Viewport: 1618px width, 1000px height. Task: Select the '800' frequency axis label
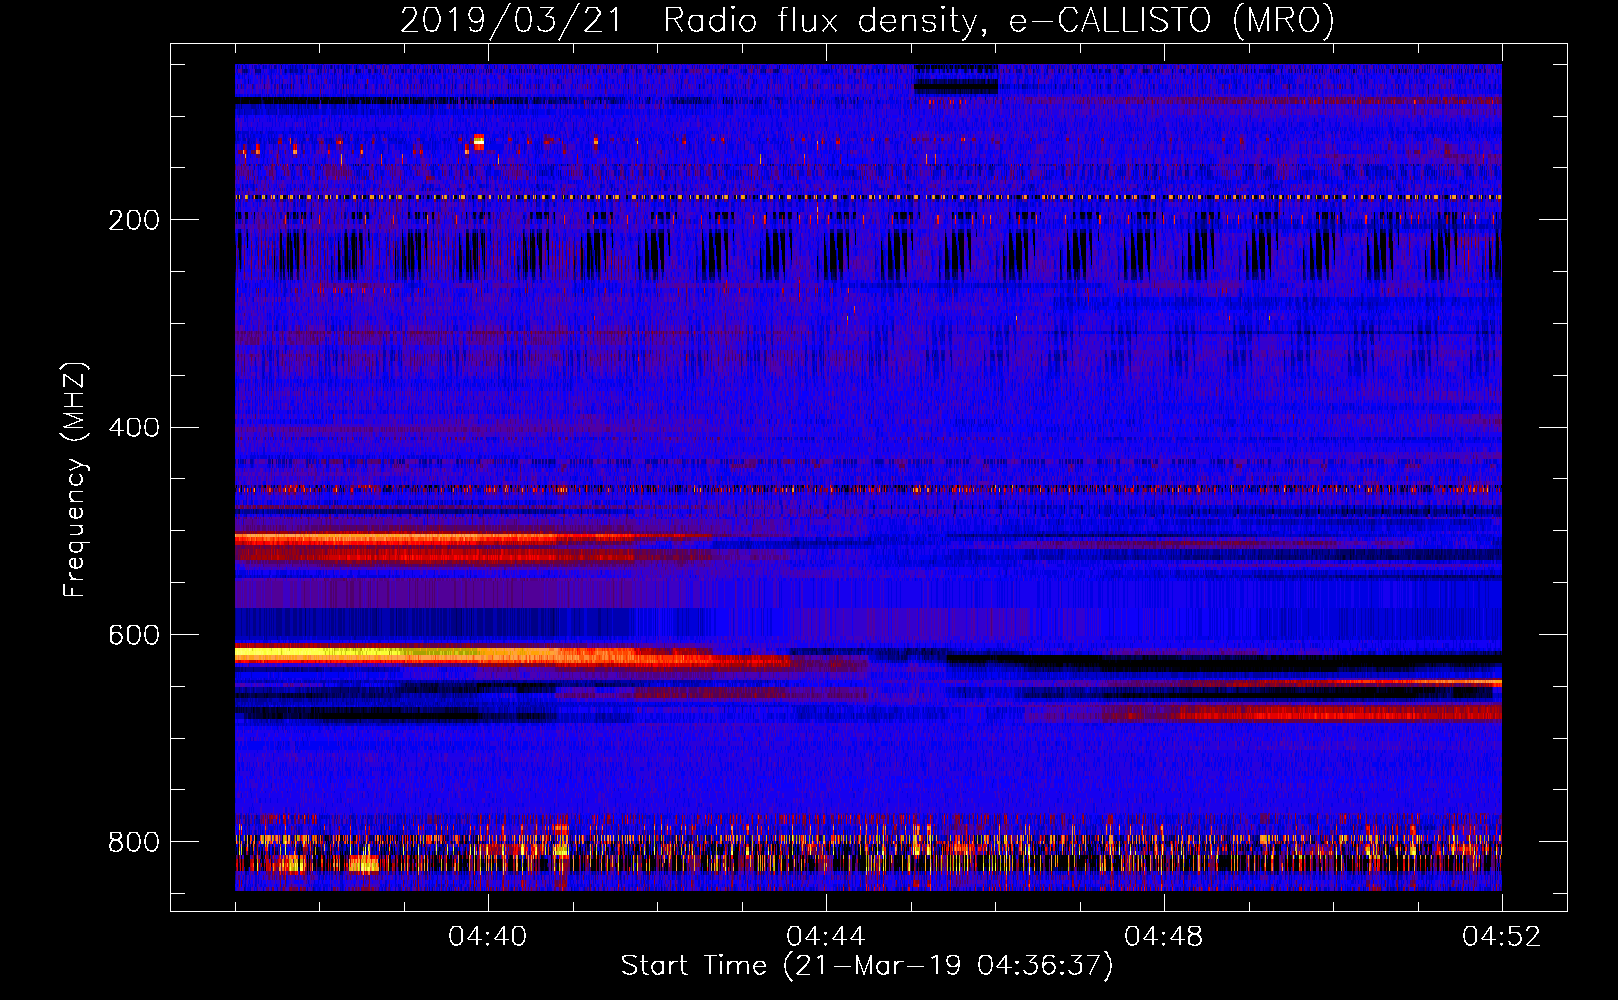point(134,843)
